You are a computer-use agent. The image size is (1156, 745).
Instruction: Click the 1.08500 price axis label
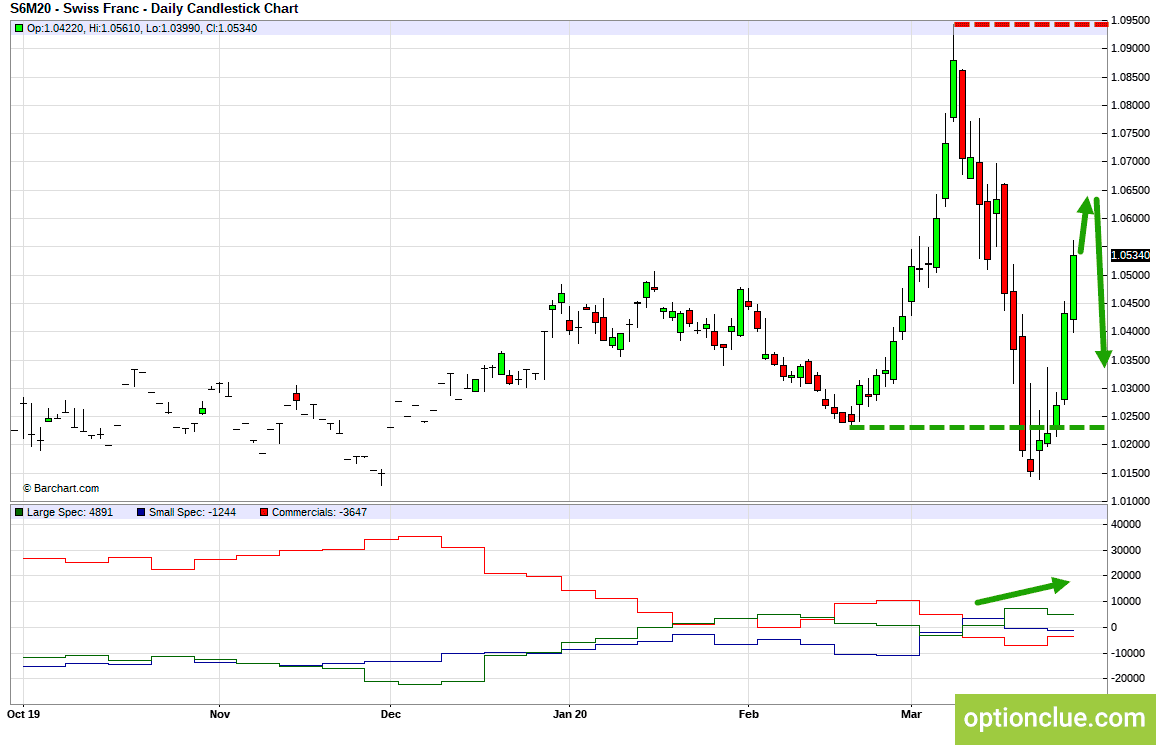pos(1130,77)
